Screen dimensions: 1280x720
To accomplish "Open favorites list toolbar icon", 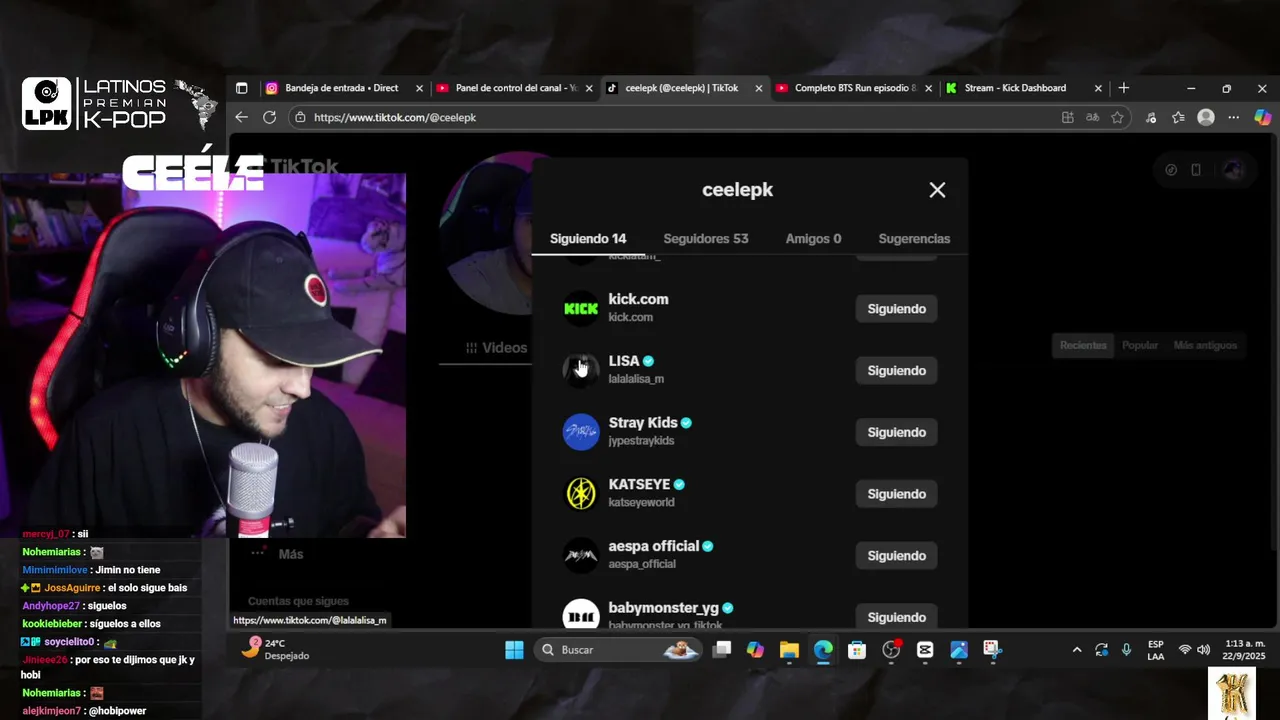I will (x=1178, y=117).
